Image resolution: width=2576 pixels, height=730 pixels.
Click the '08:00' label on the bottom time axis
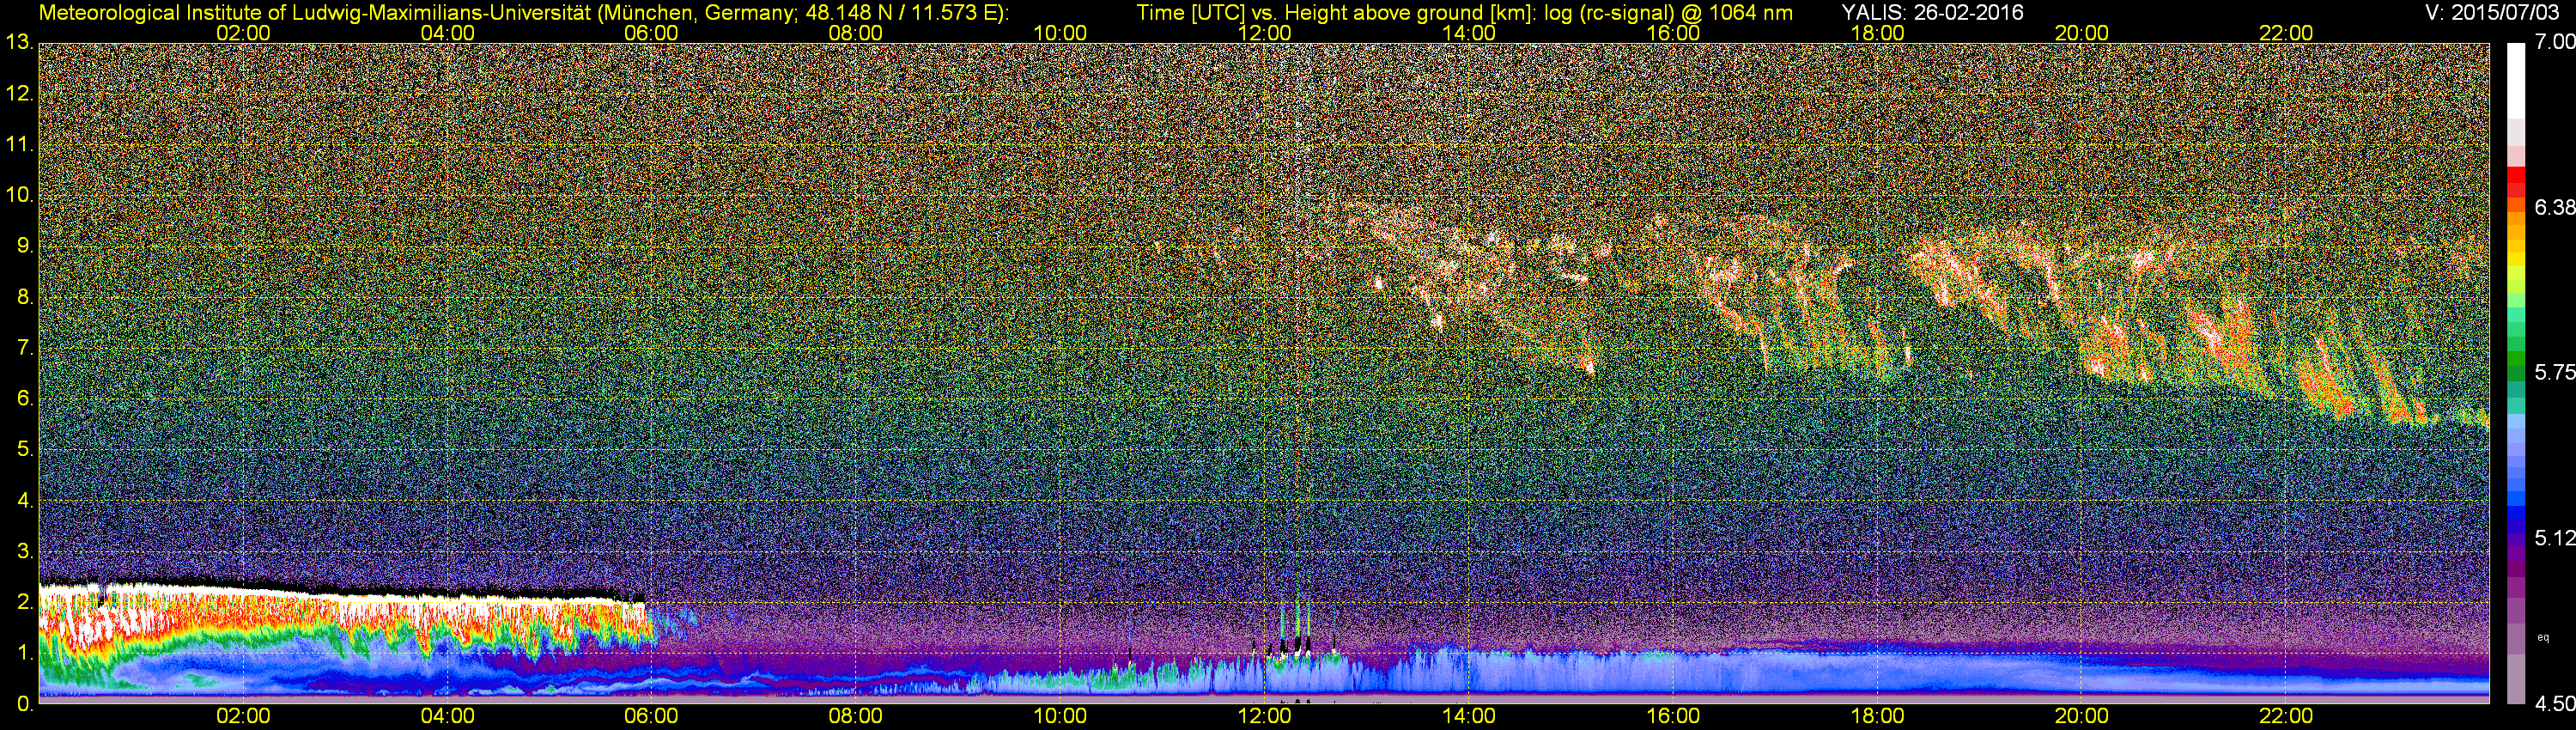point(856,716)
